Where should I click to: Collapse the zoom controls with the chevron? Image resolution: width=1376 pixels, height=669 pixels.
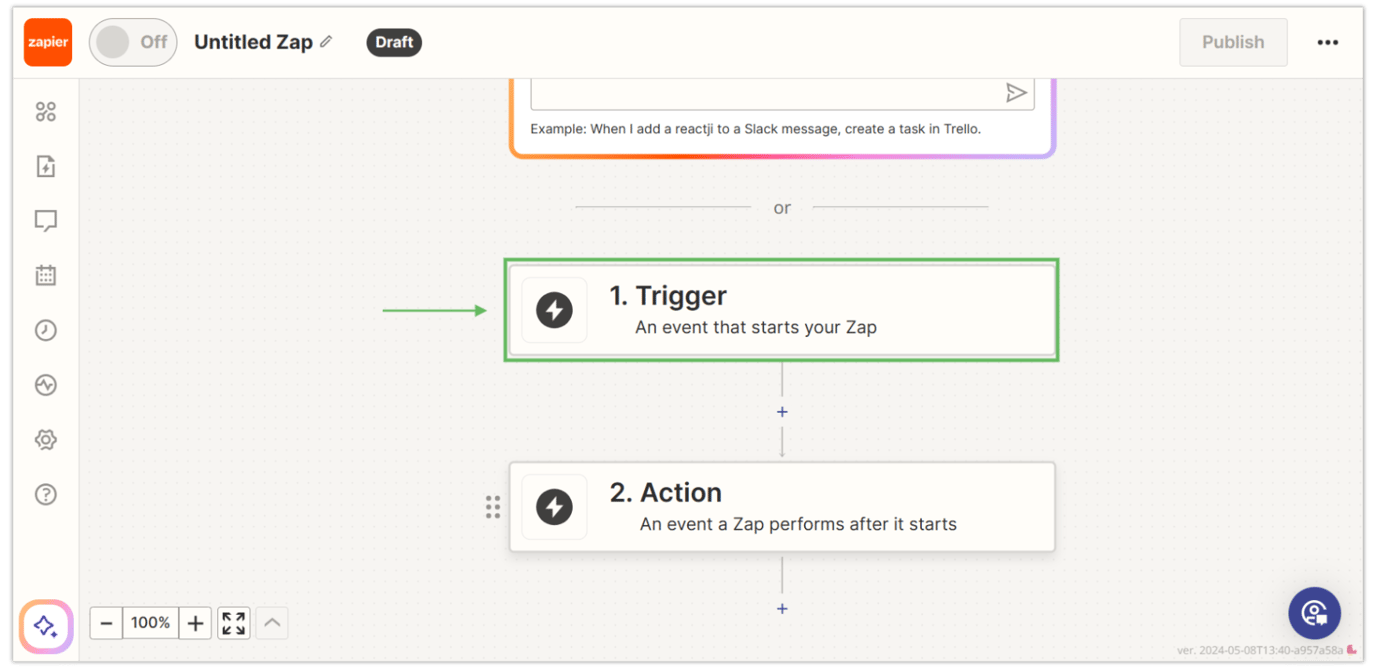271,622
